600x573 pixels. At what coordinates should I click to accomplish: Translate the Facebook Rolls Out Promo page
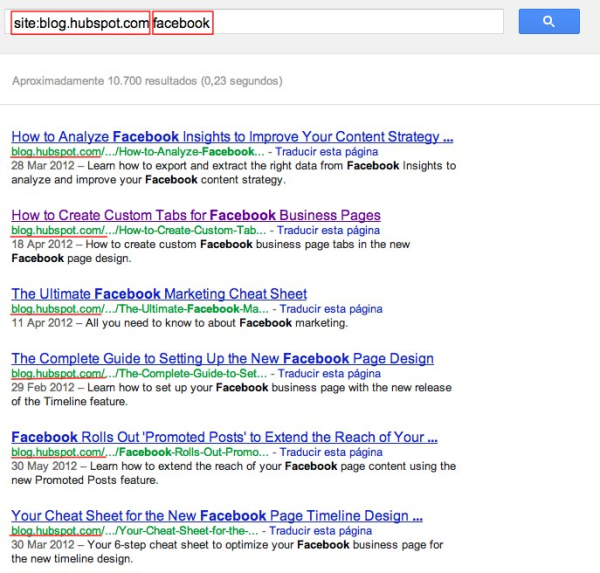click(x=331, y=452)
